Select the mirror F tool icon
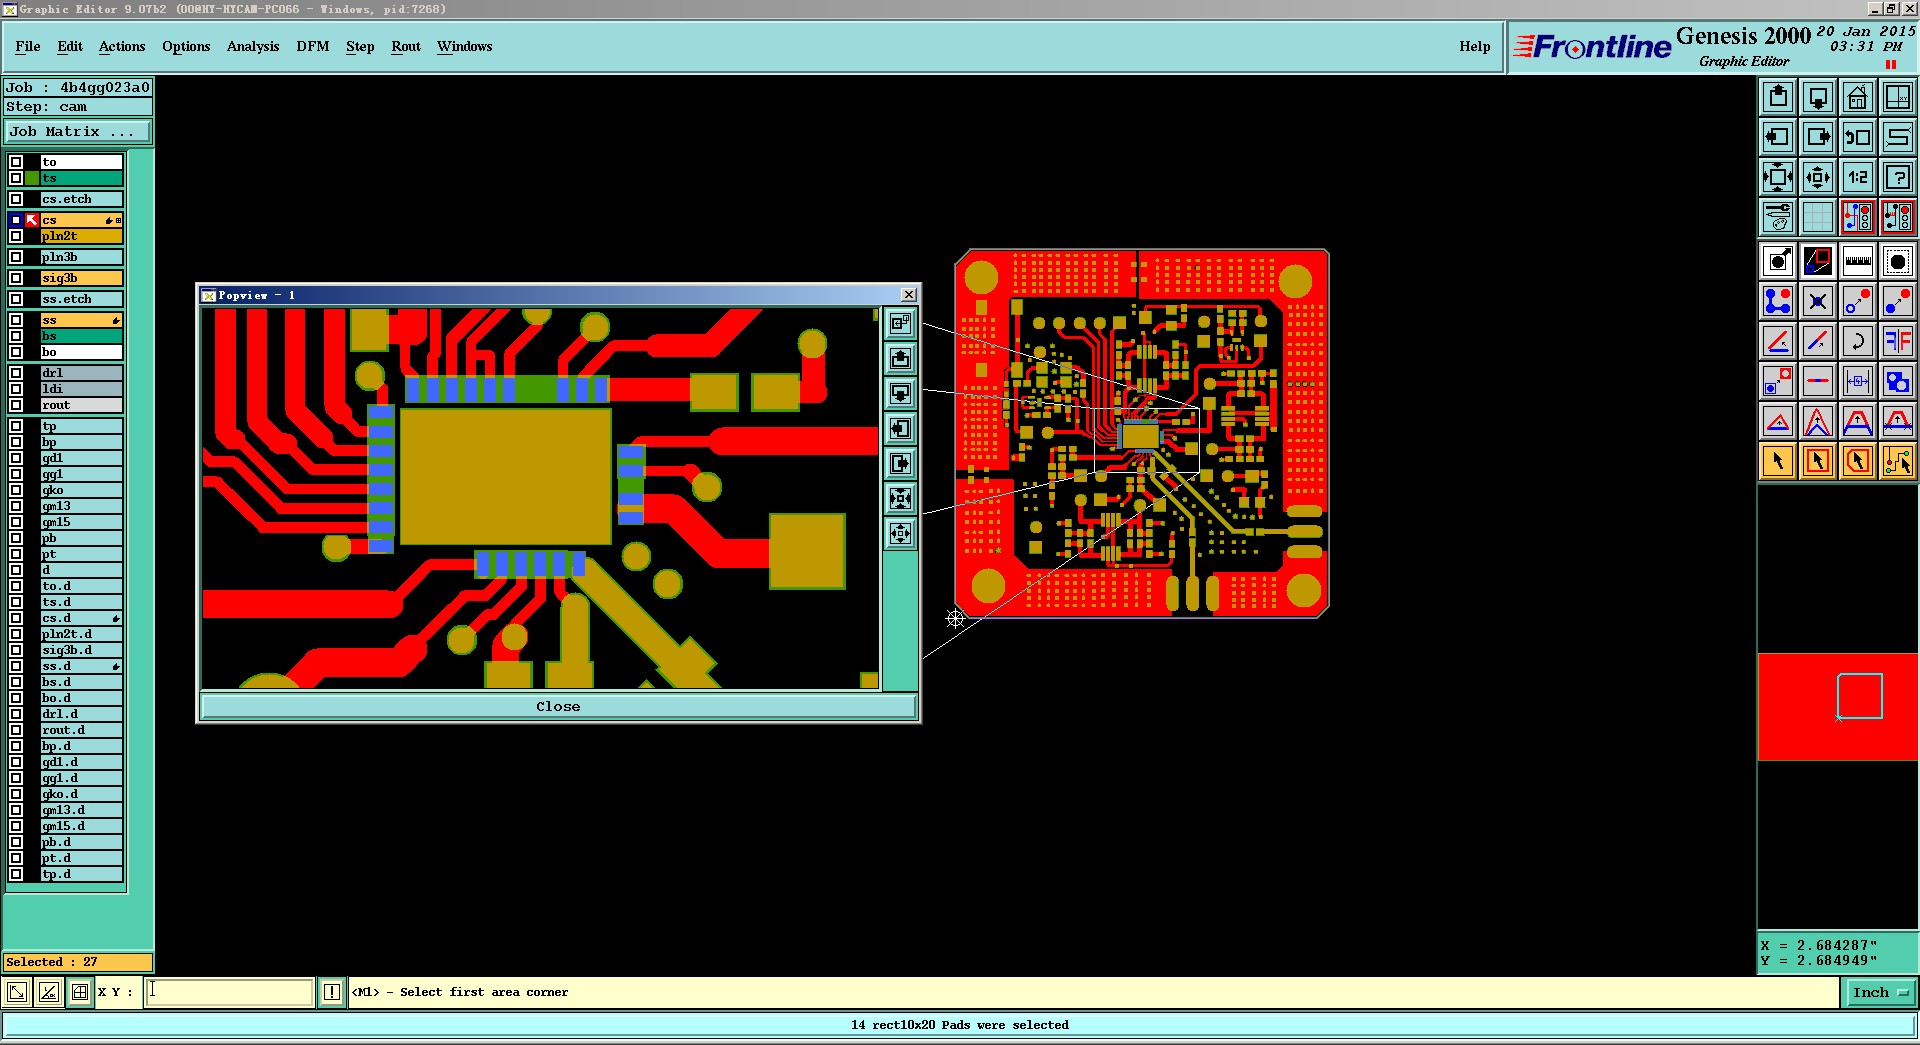 coord(1898,341)
